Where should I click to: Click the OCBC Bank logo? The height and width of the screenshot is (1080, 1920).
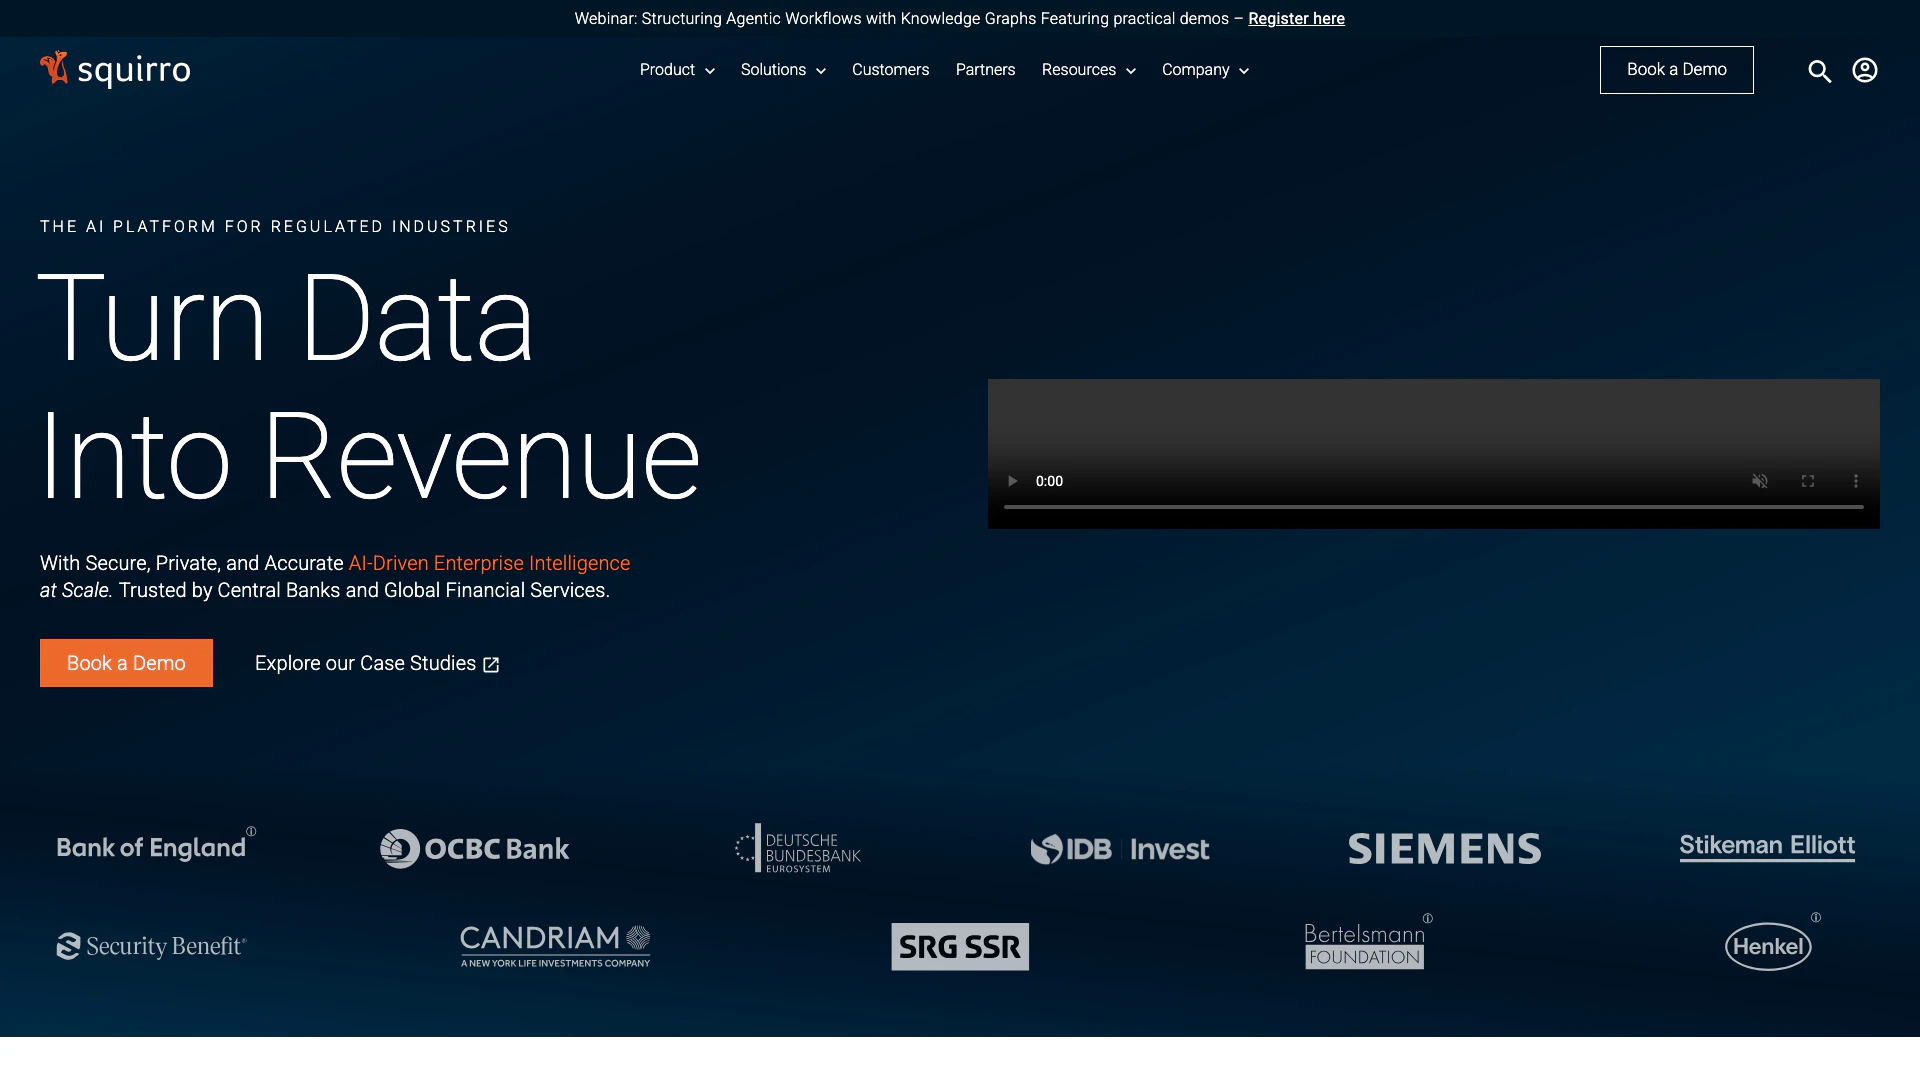(475, 849)
